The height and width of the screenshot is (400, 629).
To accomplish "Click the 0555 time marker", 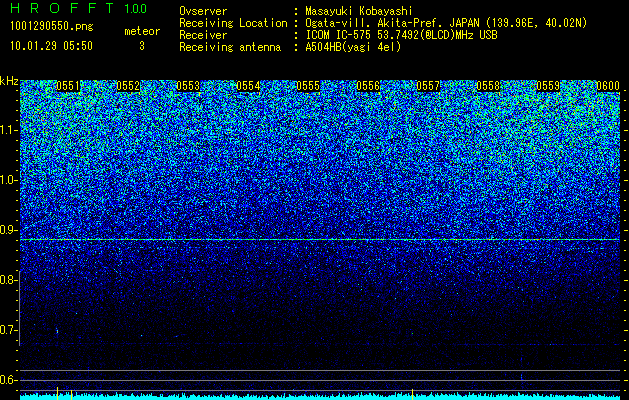I will (308, 86).
